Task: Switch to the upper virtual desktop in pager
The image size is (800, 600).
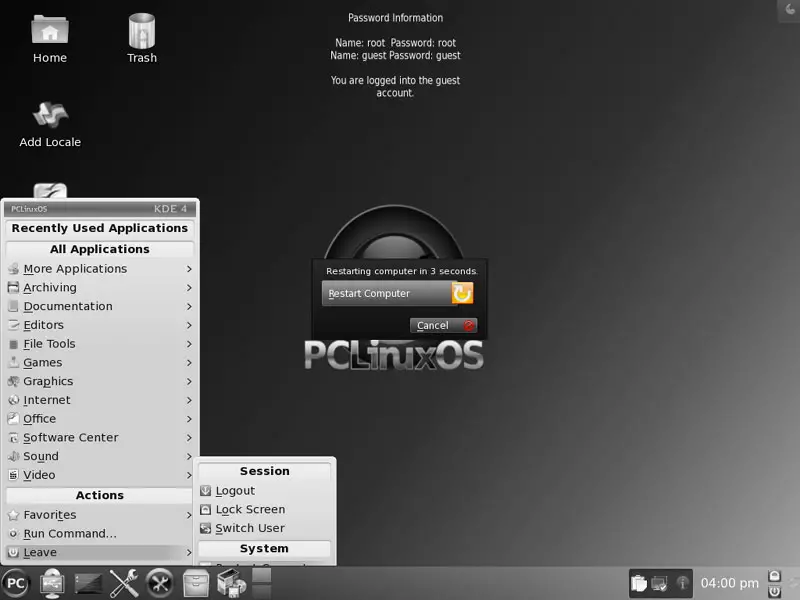Action: pyautogui.click(x=262, y=576)
